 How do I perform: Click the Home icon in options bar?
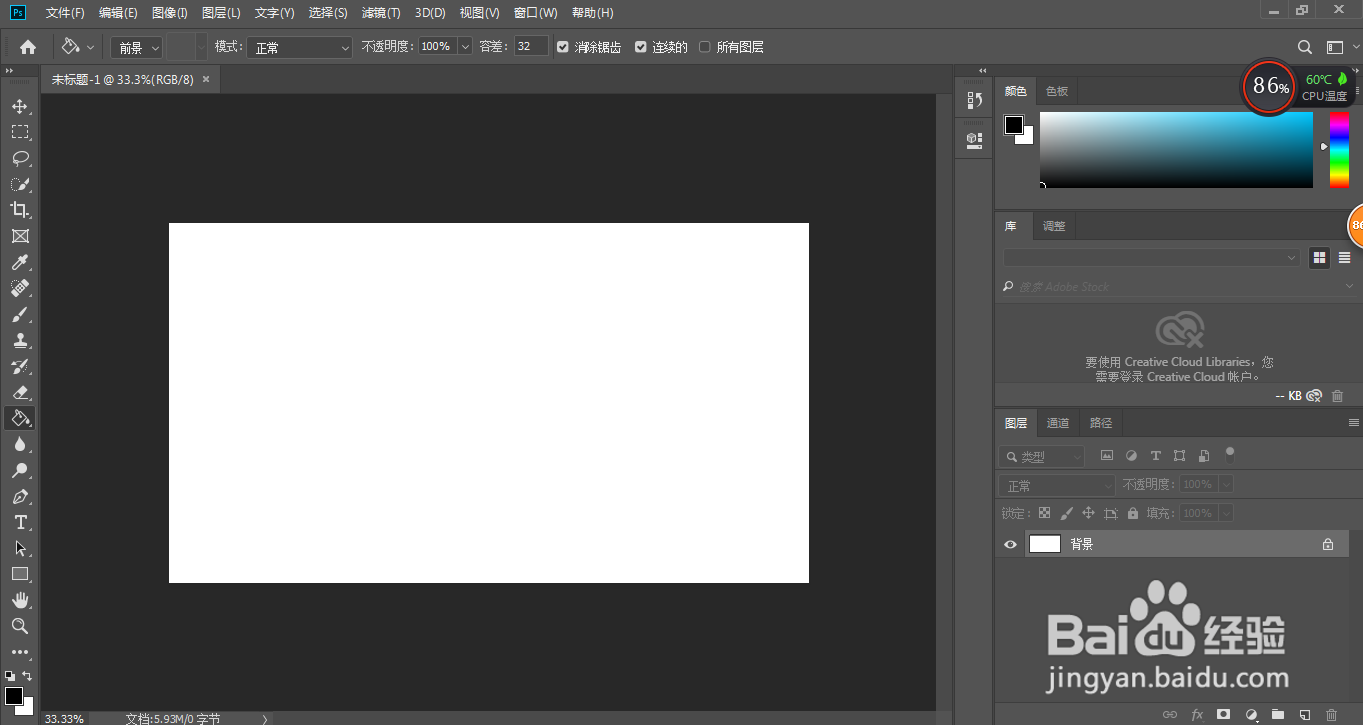point(28,47)
